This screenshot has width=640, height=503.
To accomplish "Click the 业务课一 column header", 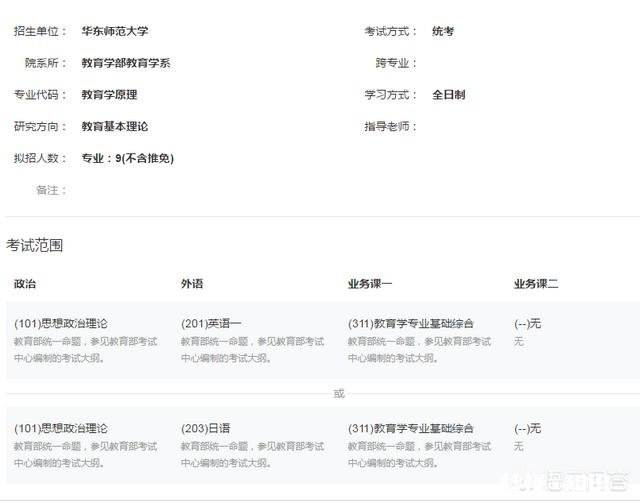I will point(370,284).
